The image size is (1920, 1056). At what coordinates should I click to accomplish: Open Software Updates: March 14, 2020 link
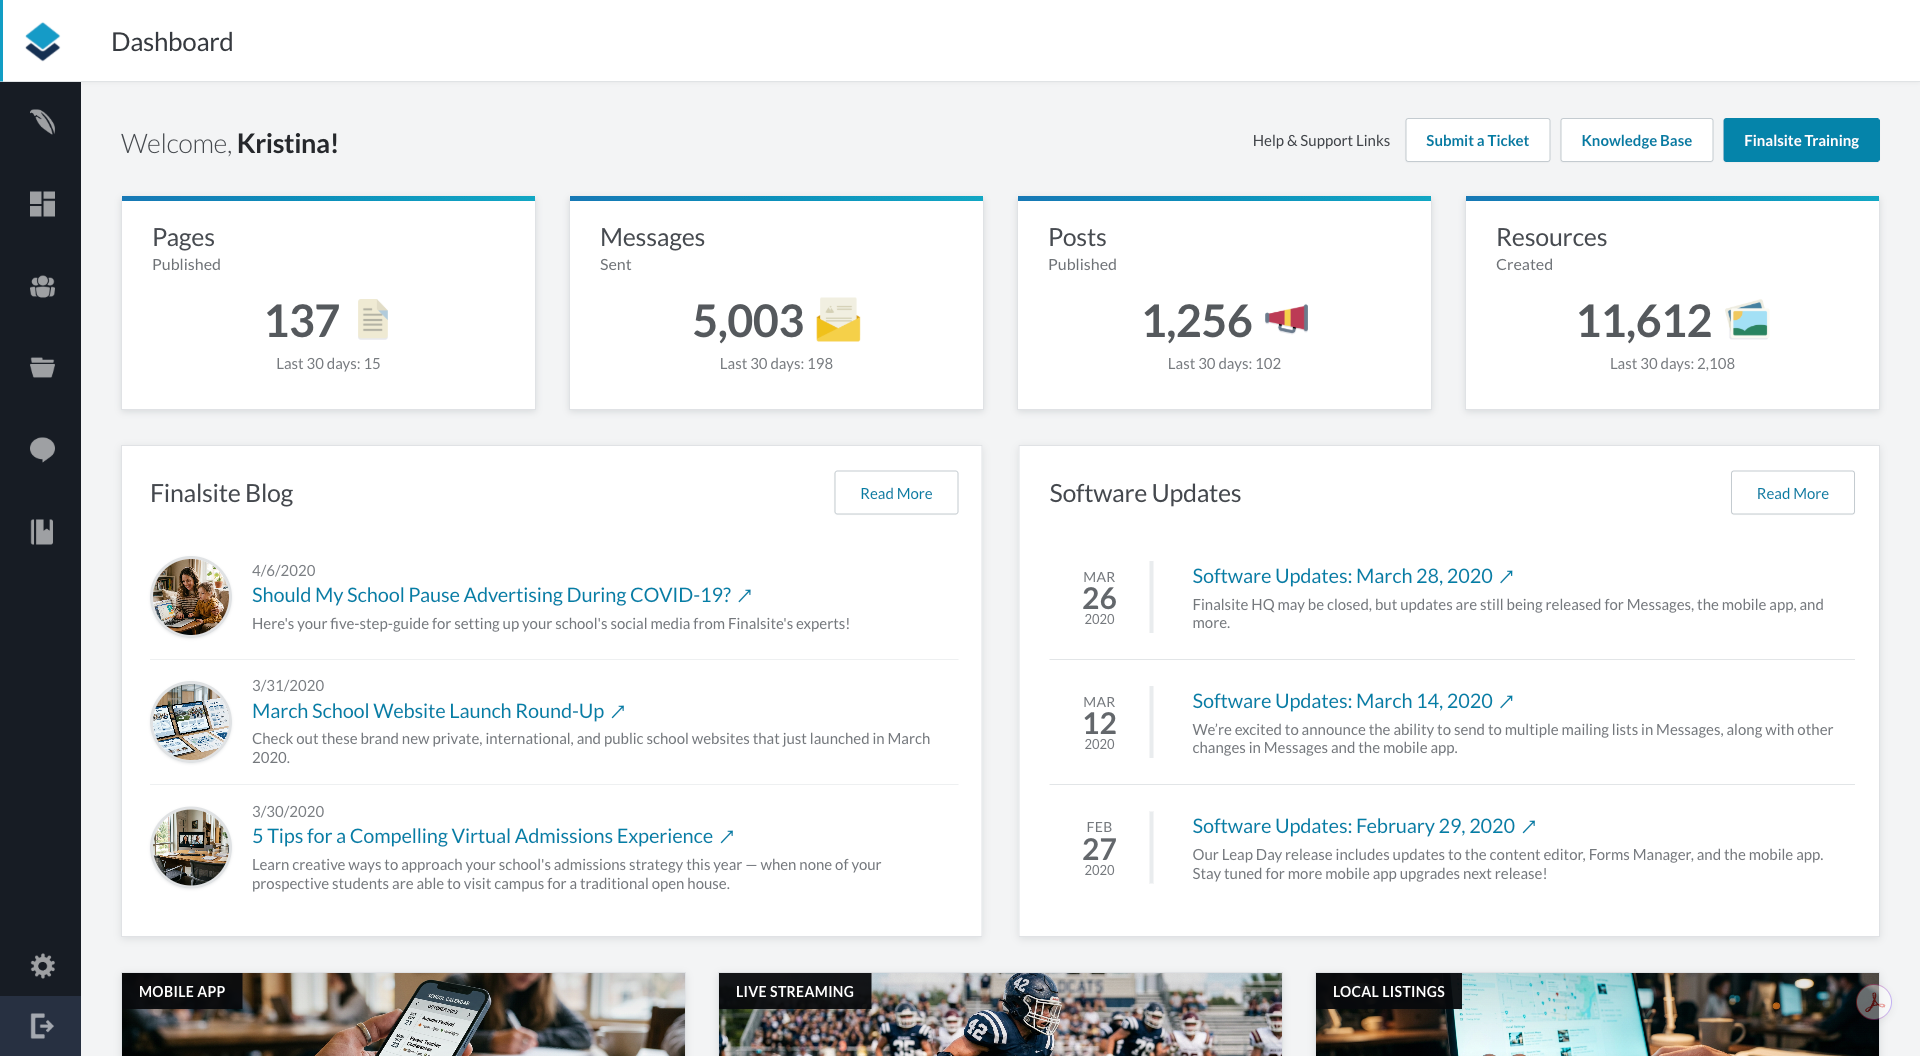click(x=1352, y=701)
